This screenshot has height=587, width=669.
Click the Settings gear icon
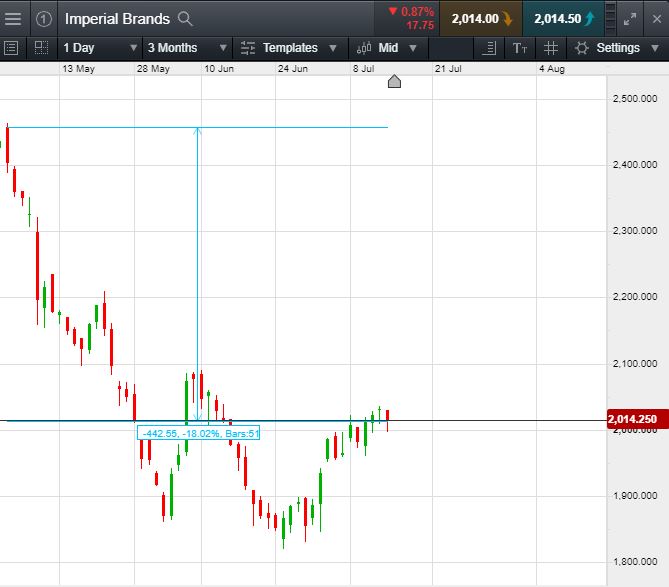click(582, 48)
